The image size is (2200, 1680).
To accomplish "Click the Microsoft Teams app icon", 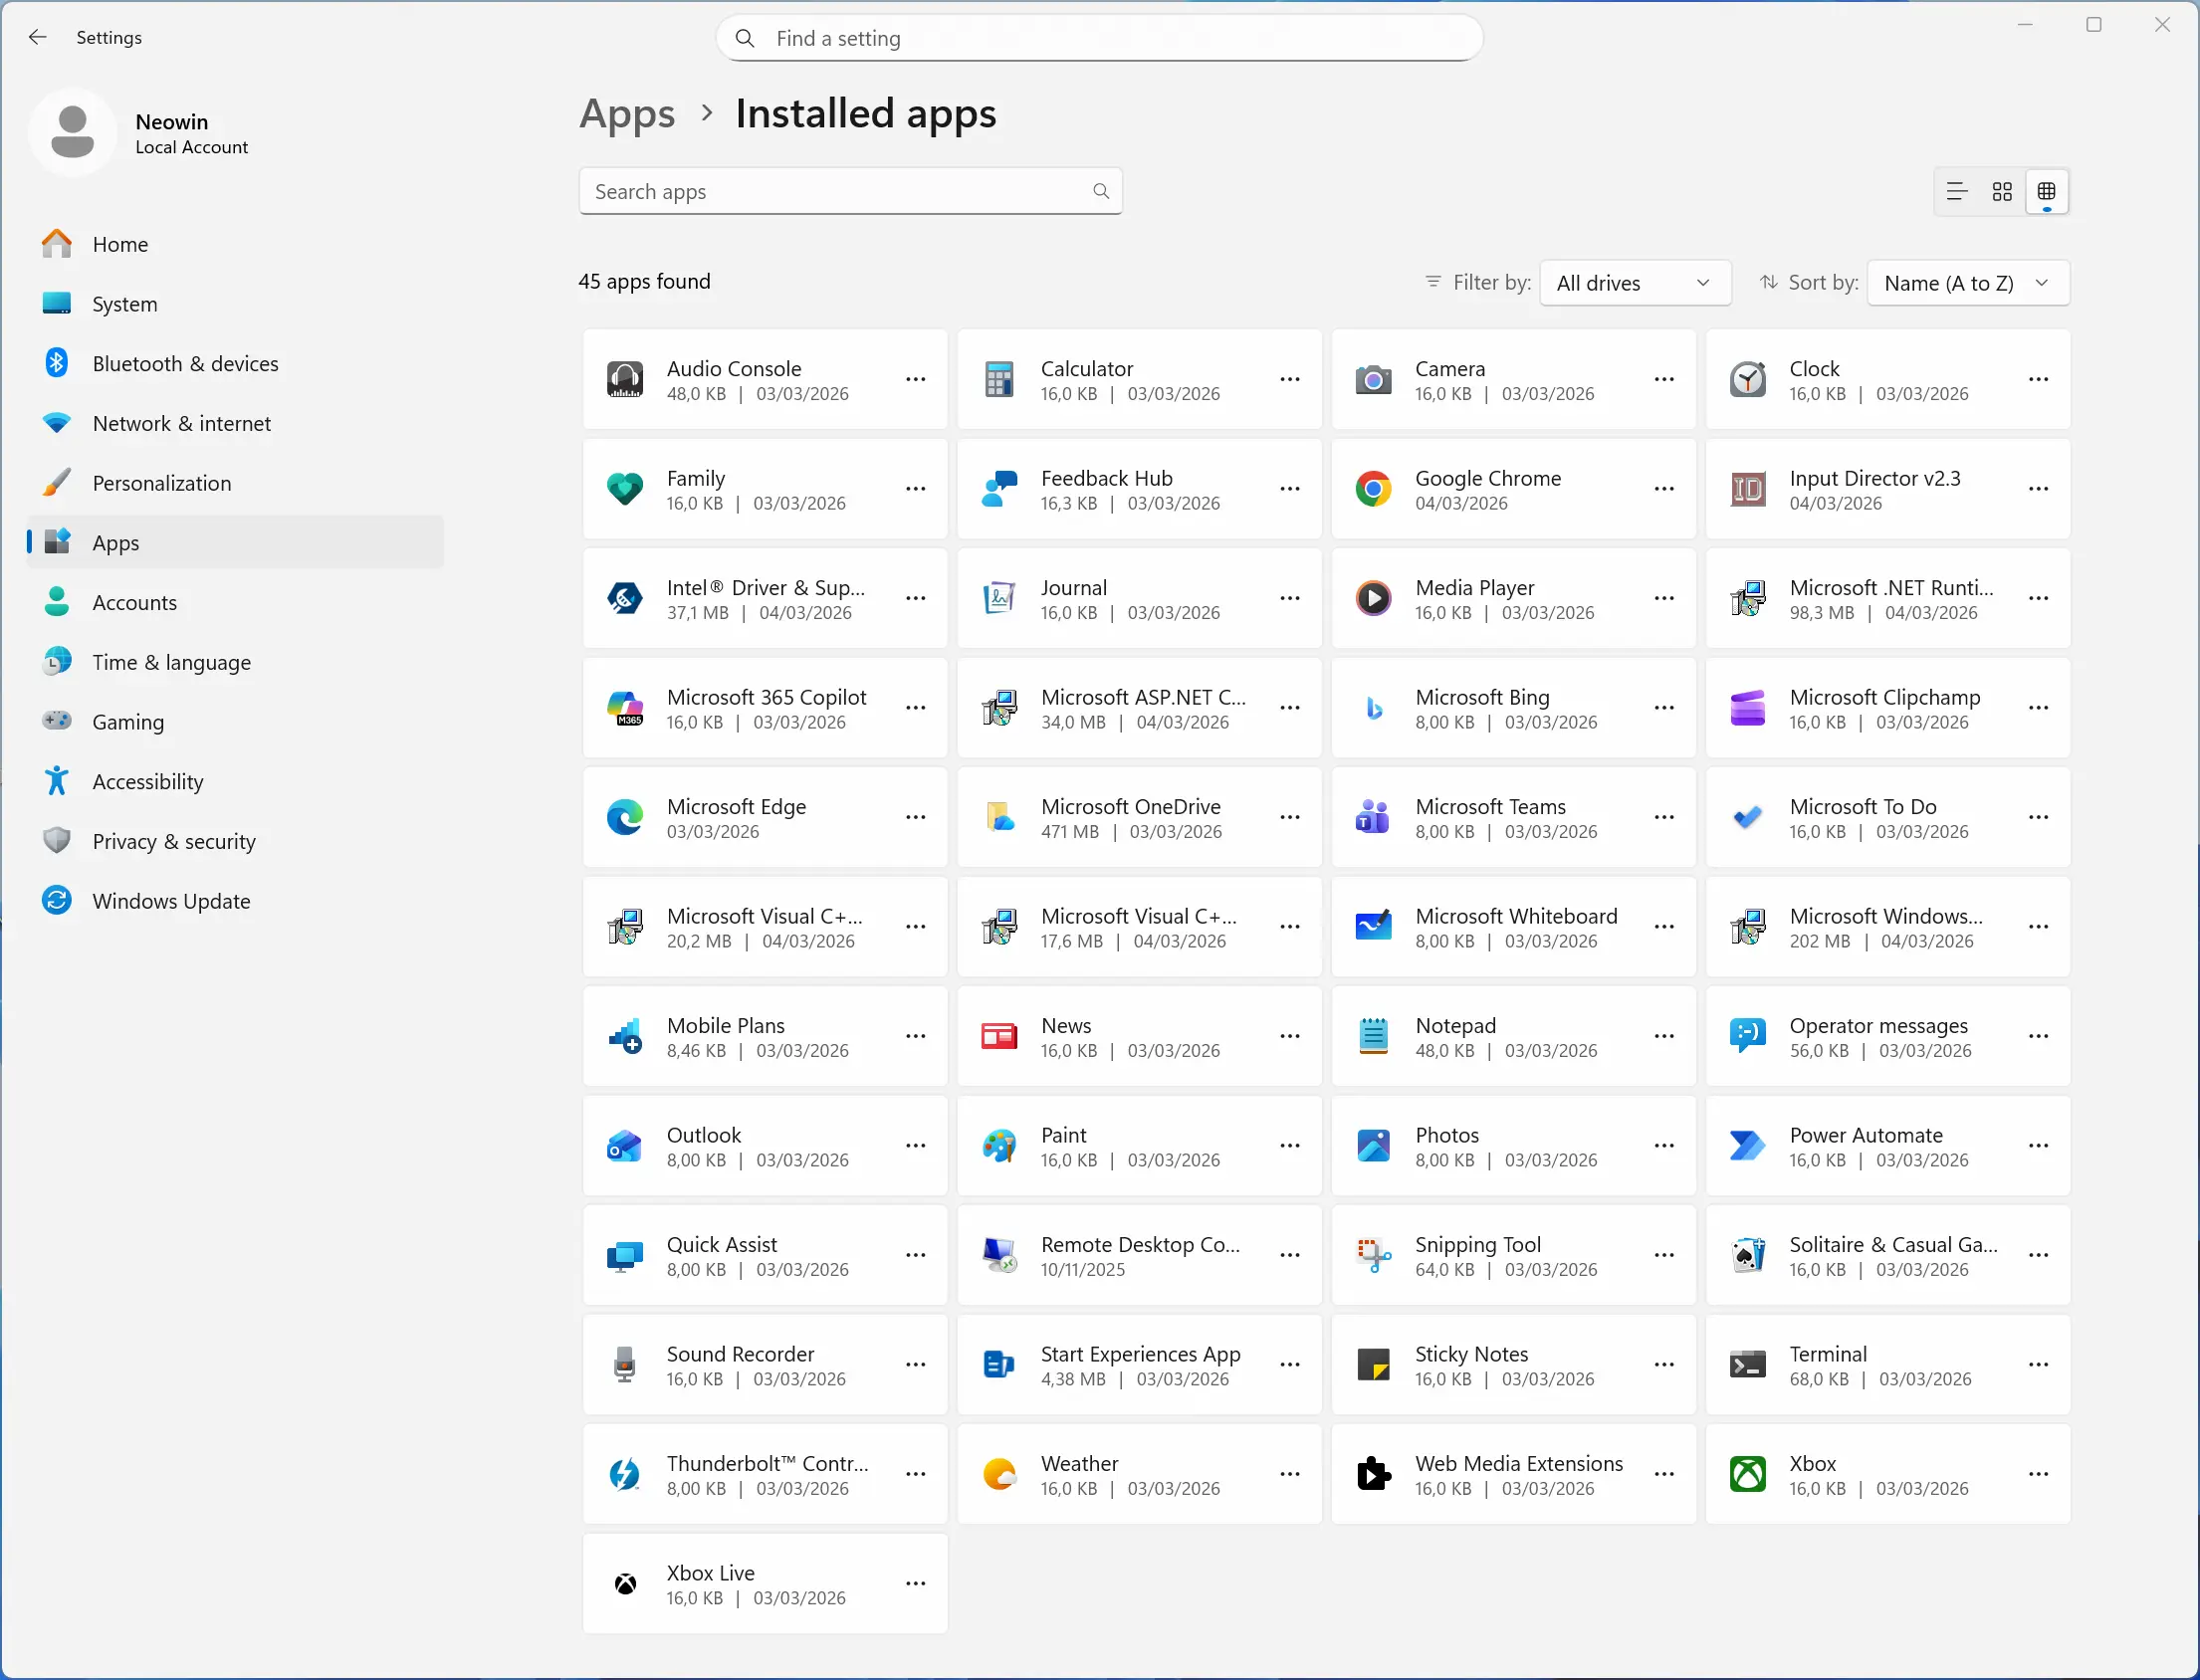I will coord(1373,818).
